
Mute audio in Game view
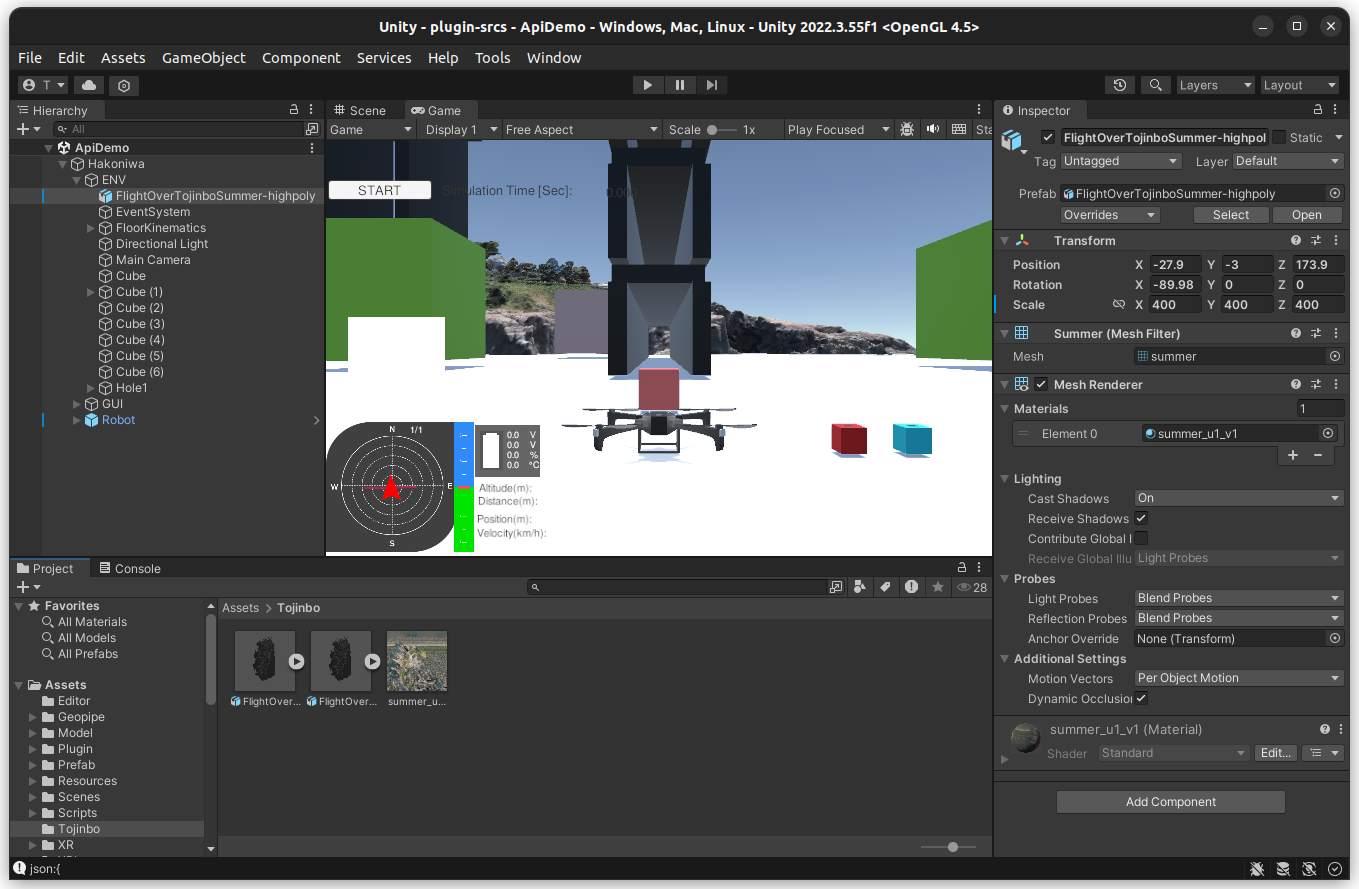tap(933, 129)
